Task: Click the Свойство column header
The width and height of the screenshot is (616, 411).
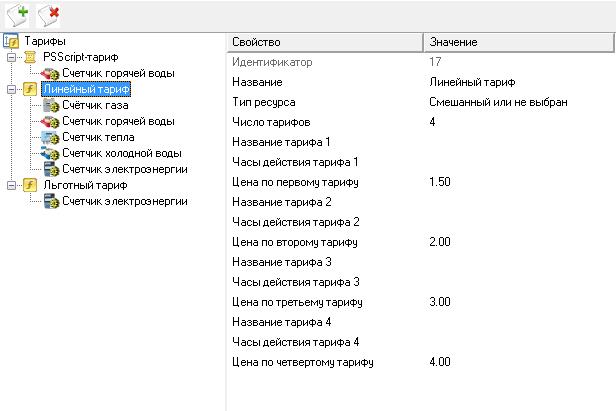Action: click(325, 42)
